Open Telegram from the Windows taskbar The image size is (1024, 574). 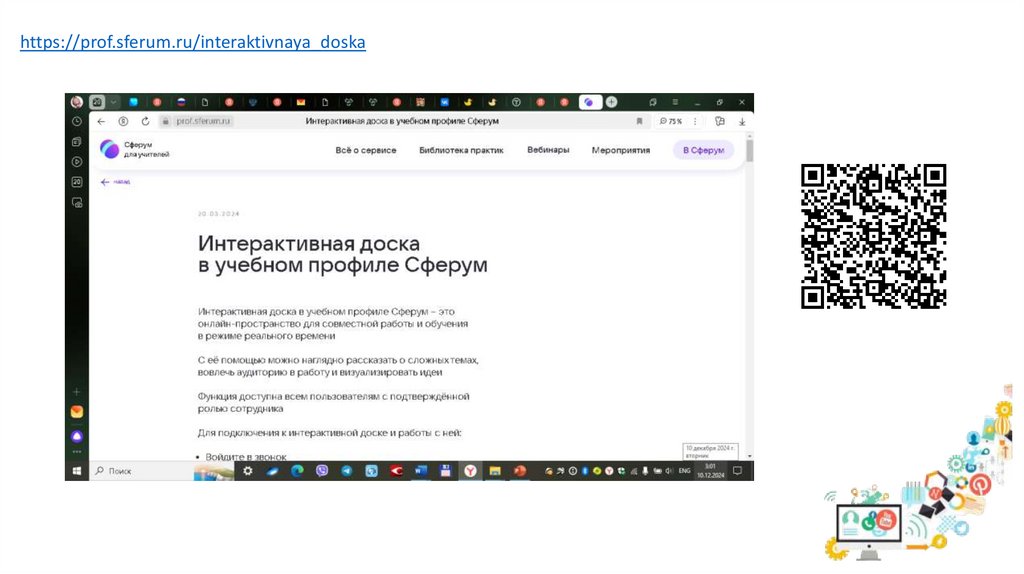tap(346, 470)
